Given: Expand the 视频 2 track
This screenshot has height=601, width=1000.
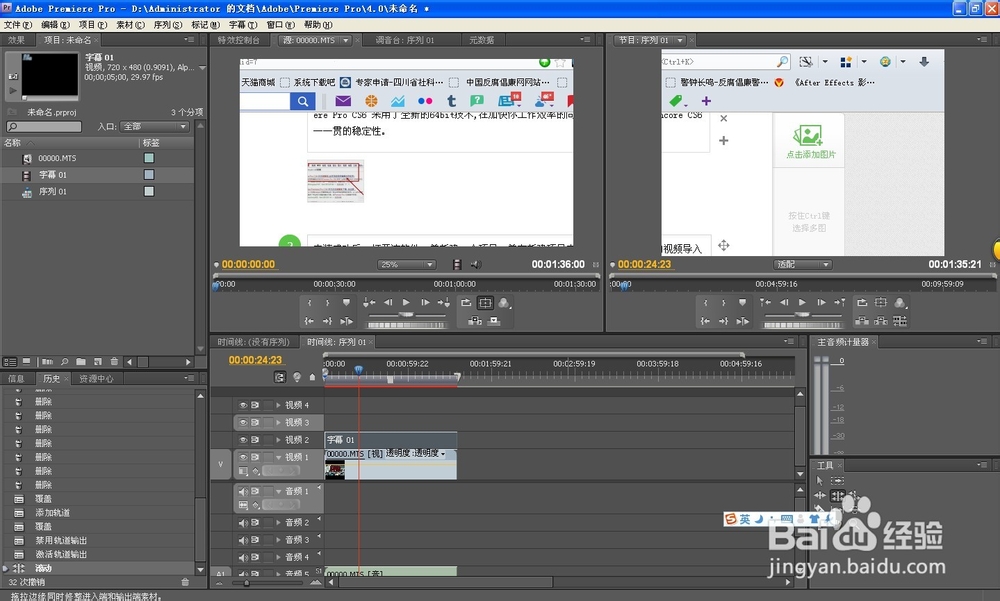Looking at the screenshot, I should pos(278,440).
